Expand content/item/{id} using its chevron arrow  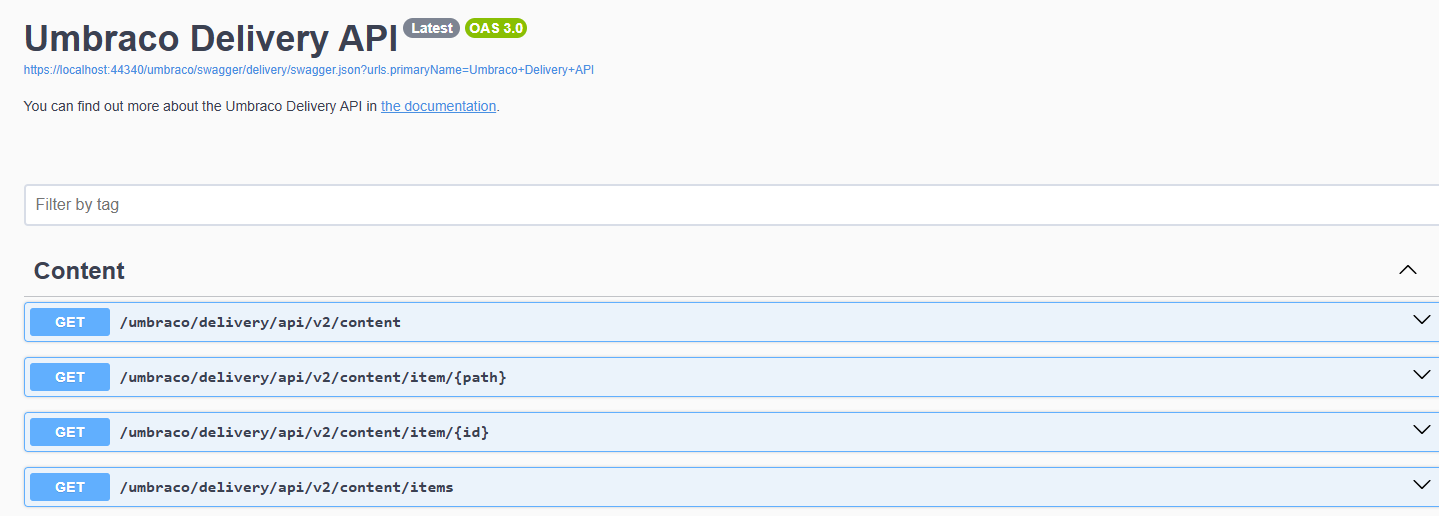pos(1422,430)
